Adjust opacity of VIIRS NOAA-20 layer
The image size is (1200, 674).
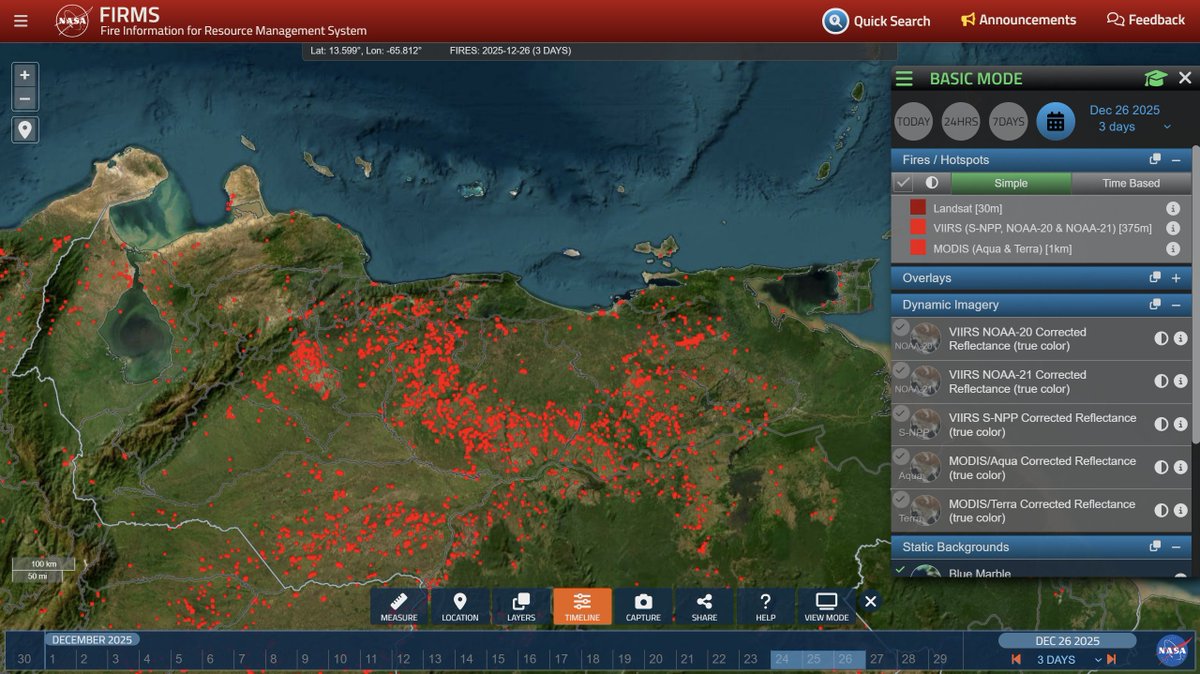pyautogui.click(x=1161, y=339)
